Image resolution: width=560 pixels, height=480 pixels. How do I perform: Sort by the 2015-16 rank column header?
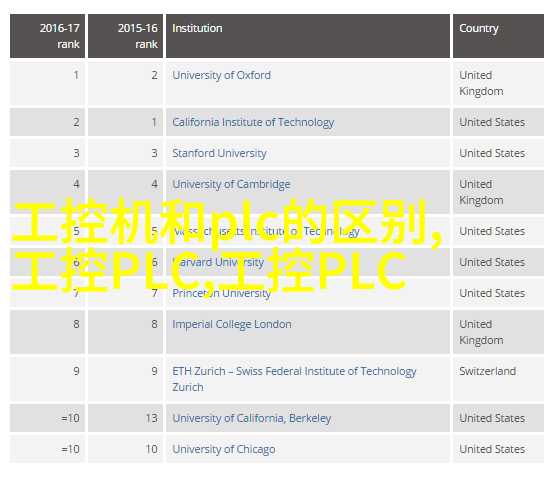[125, 36]
